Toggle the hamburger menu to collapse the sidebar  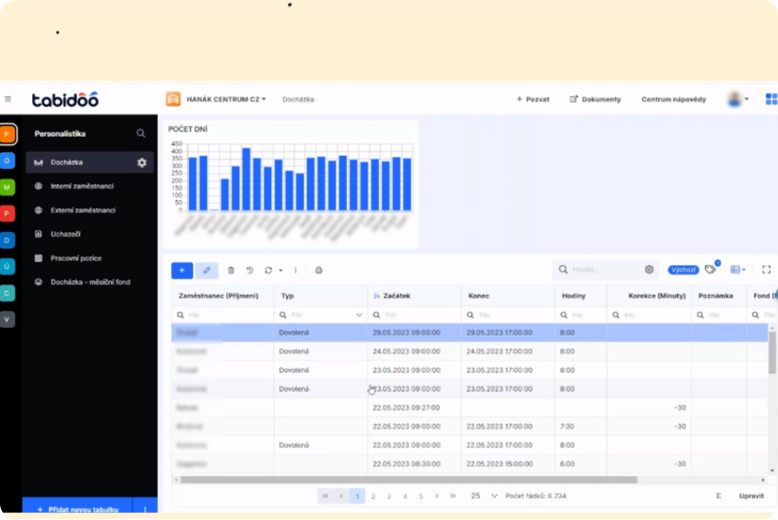click(8, 99)
